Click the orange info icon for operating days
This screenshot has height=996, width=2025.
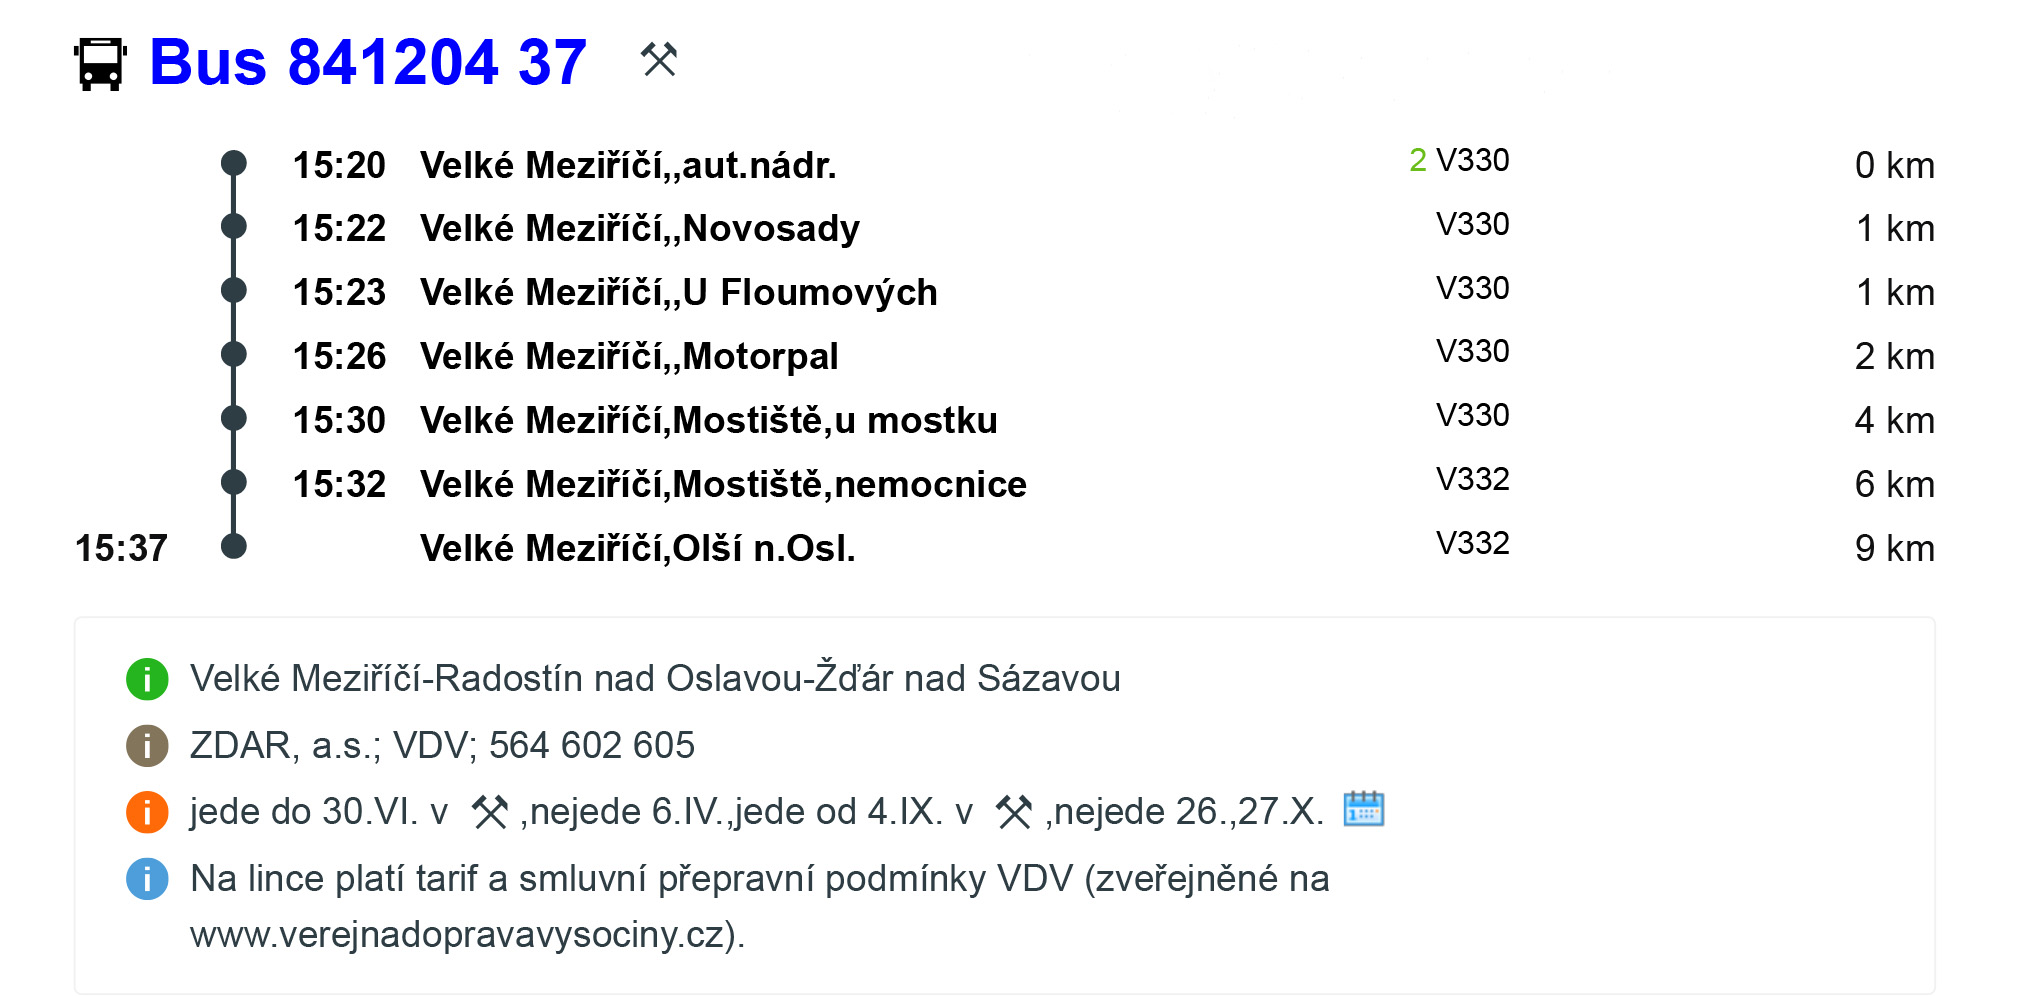click(x=147, y=812)
